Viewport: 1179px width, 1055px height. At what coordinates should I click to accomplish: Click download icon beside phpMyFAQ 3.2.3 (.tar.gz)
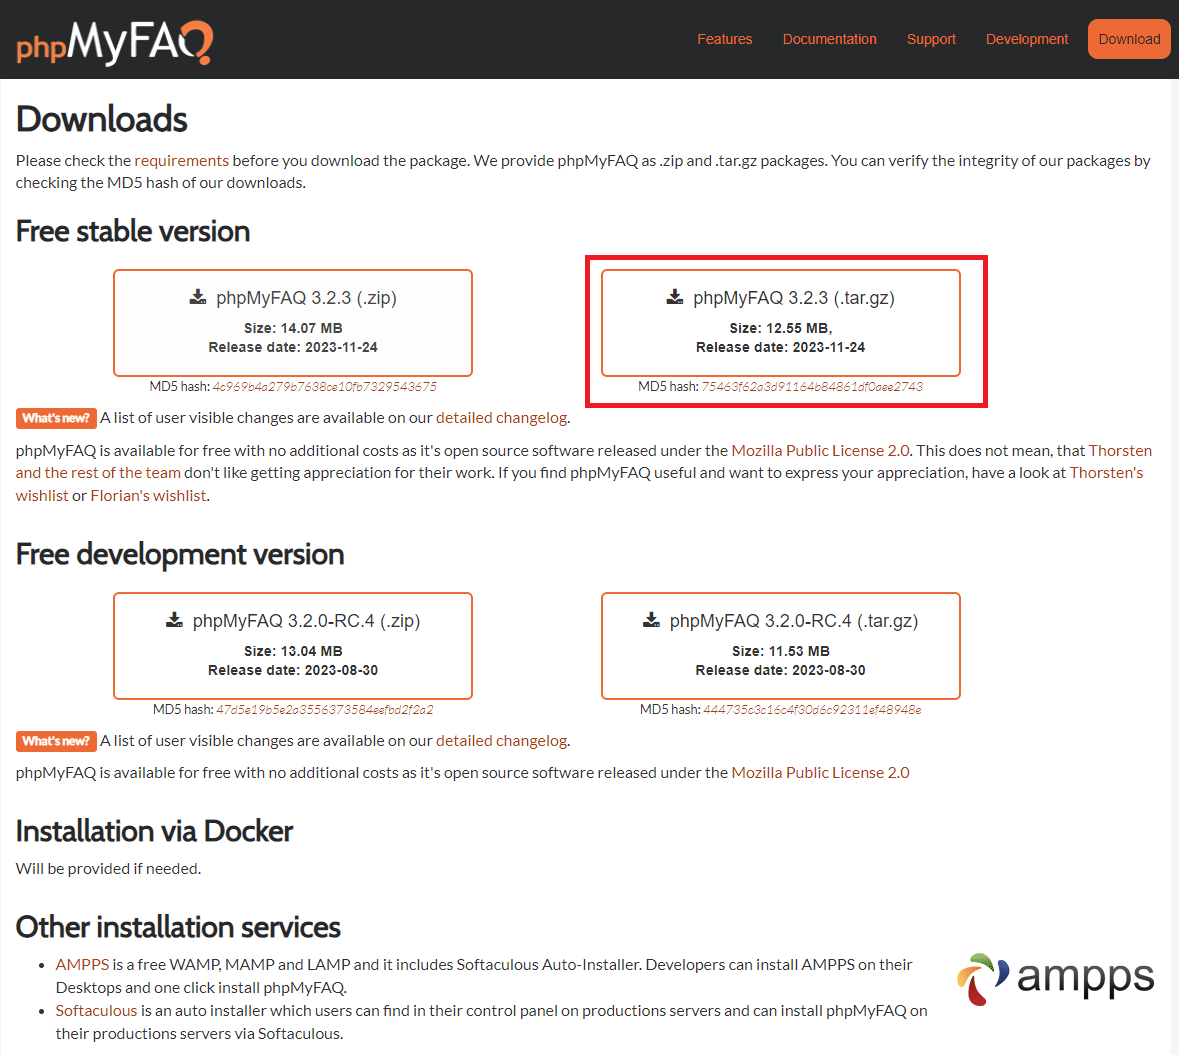675,297
